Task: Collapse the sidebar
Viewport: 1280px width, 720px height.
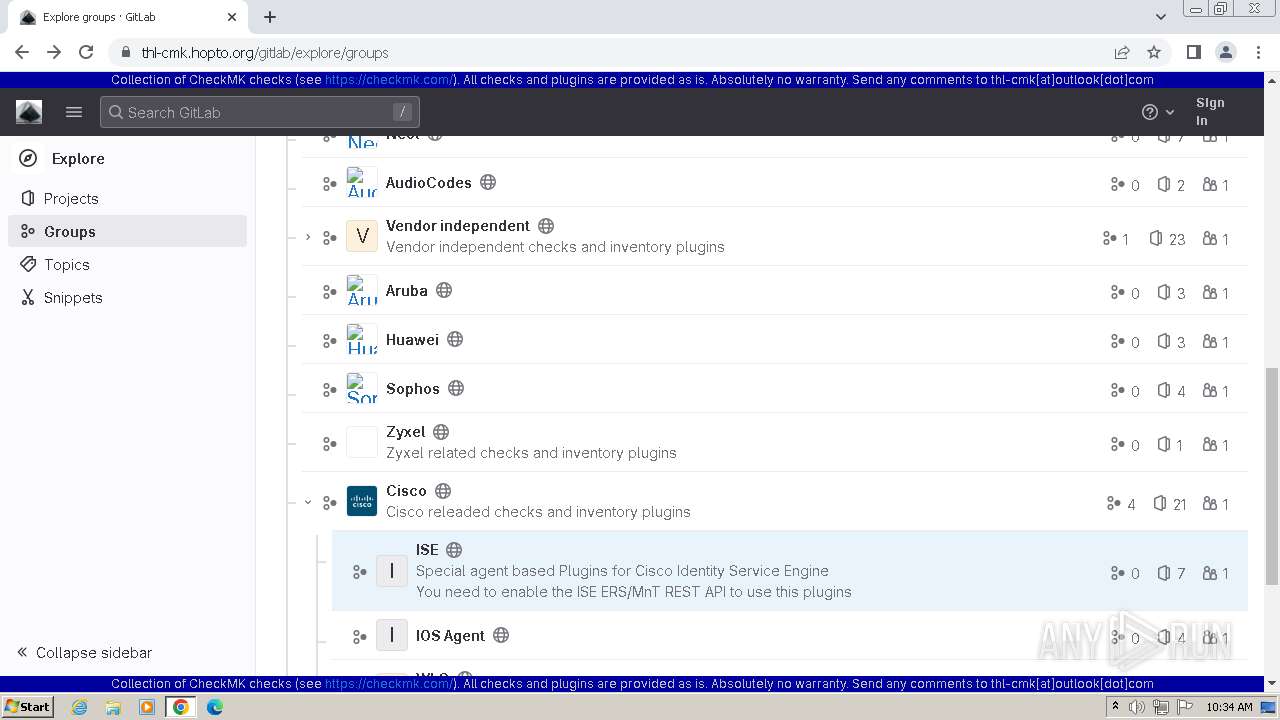Action: 85,652
